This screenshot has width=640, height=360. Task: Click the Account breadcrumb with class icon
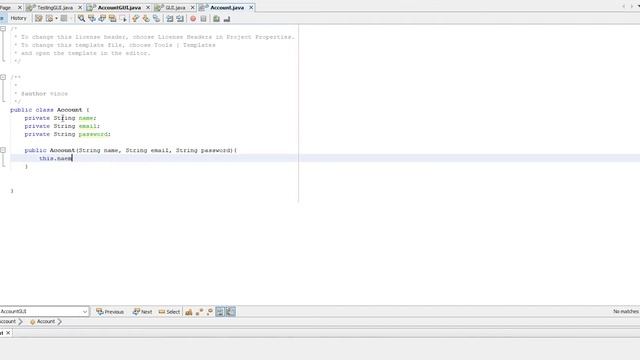tap(42, 322)
